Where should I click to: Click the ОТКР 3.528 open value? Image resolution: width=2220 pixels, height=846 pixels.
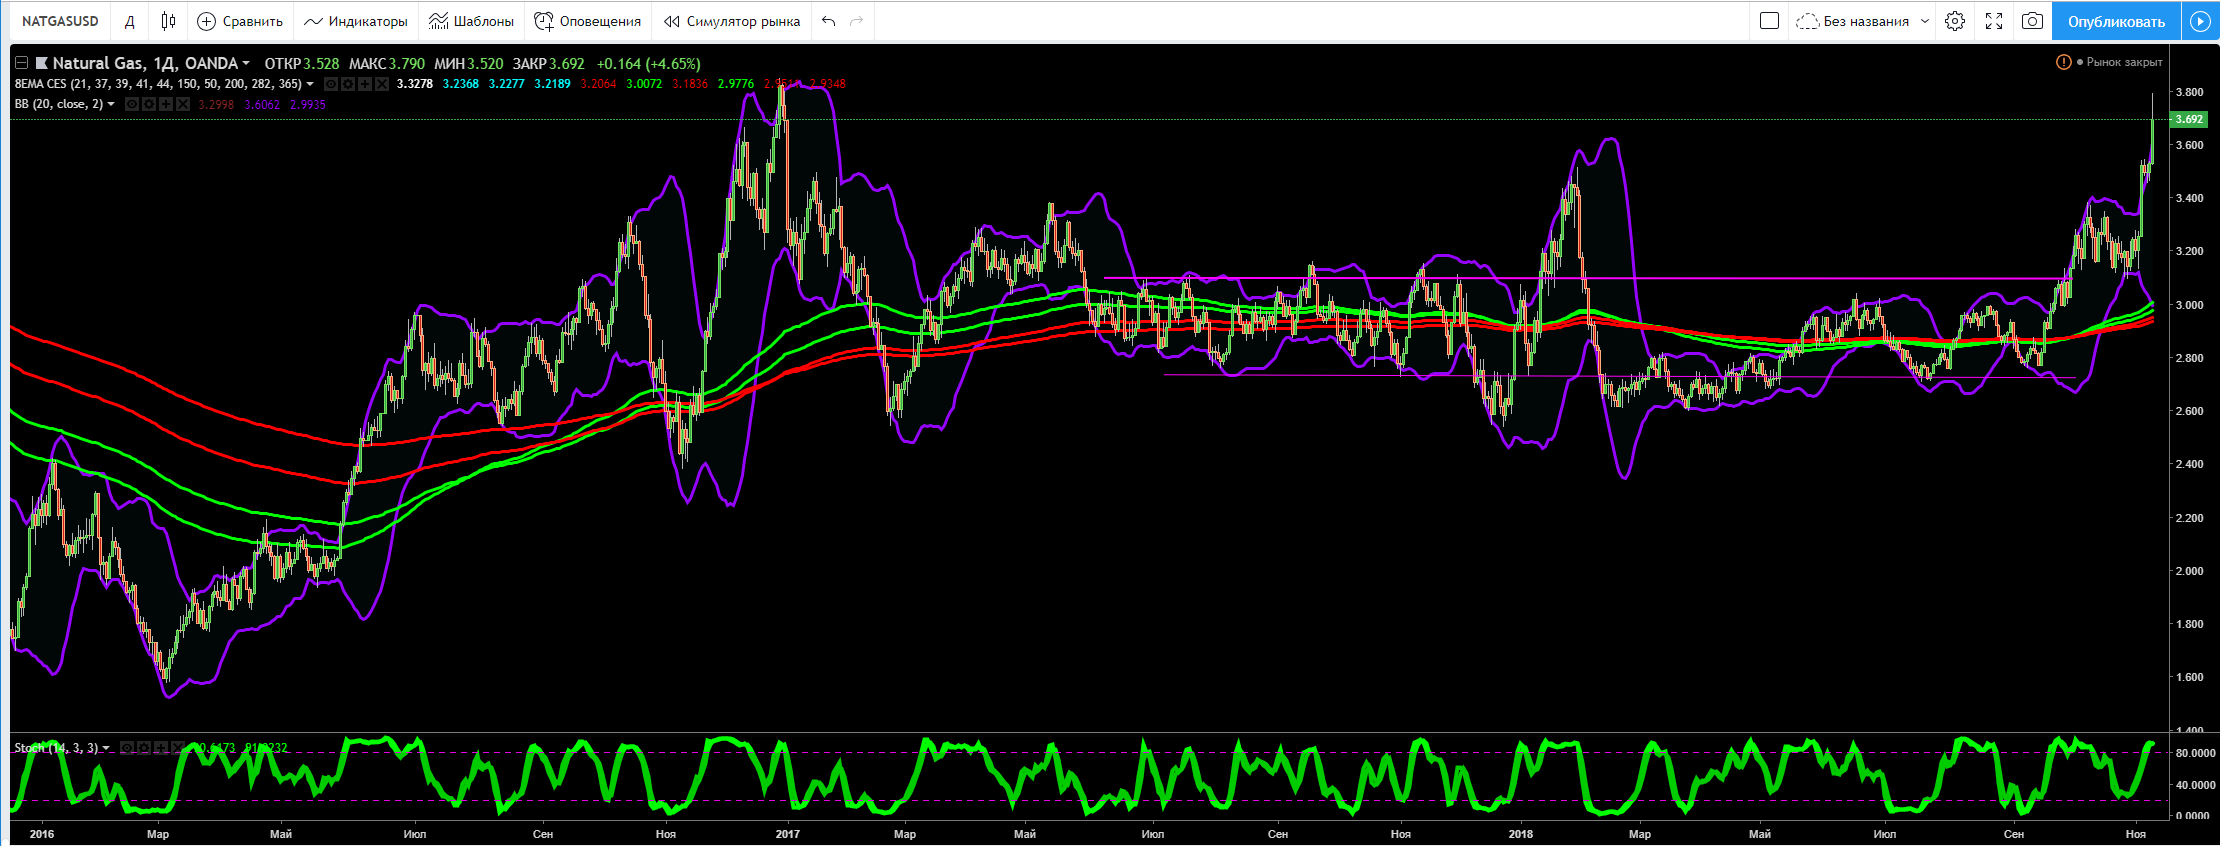(x=302, y=64)
